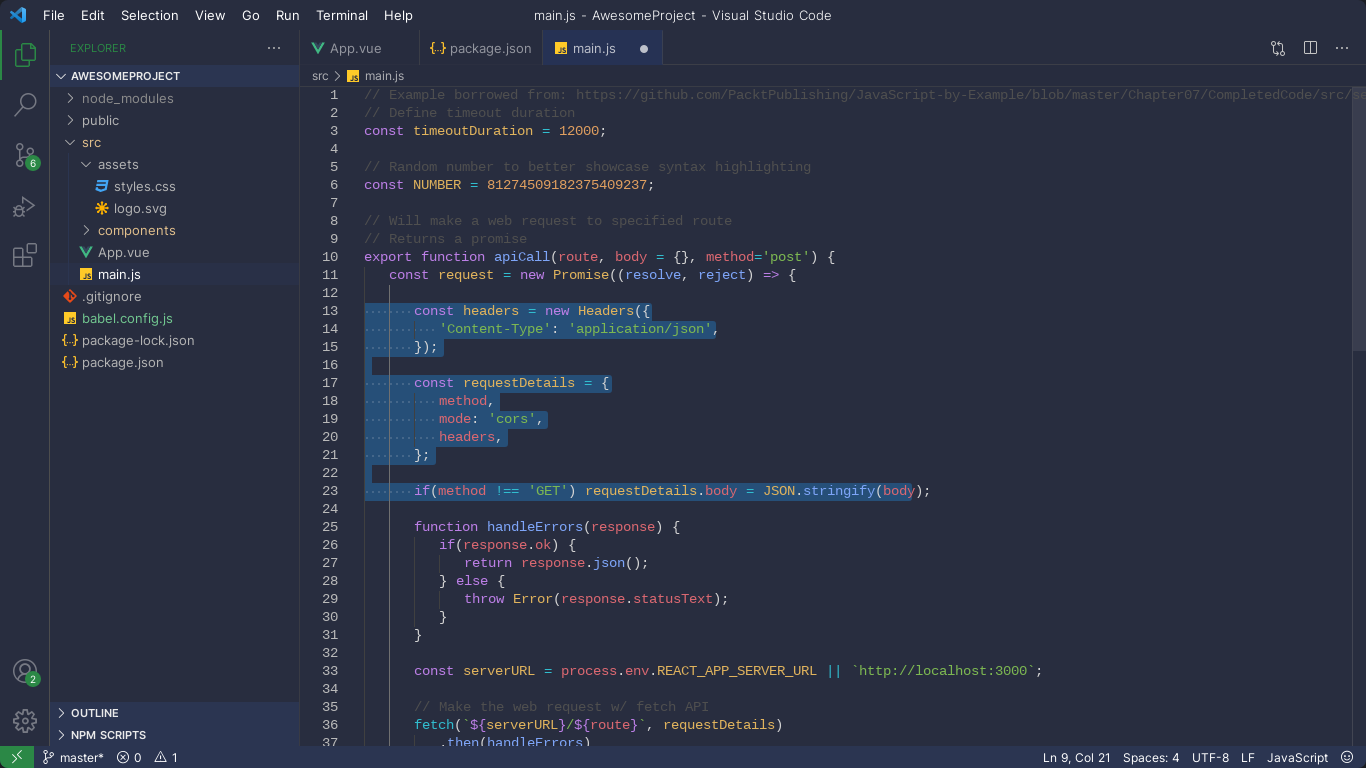The image size is (1366, 768).
Task: Change indentation via Spaces: 4
Action: pyautogui.click(x=1151, y=758)
